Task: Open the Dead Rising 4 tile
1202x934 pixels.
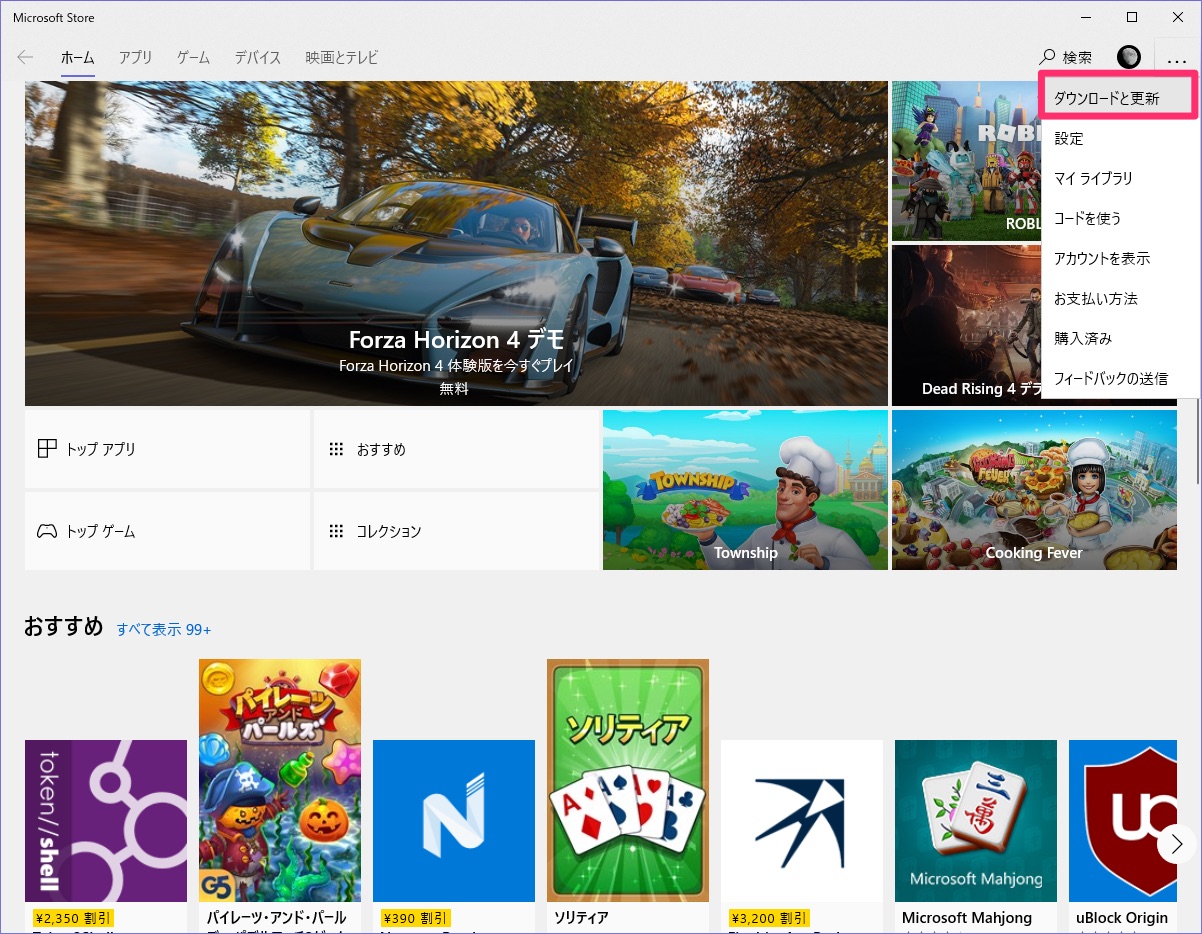Action: click(x=966, y=325)
